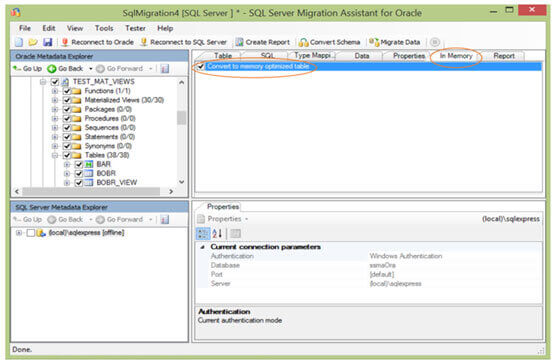This screenshot has width=554, height=363.
Task: Click the Oracle explorer vertical scrollbar thumb
Action: coord(182,118)
